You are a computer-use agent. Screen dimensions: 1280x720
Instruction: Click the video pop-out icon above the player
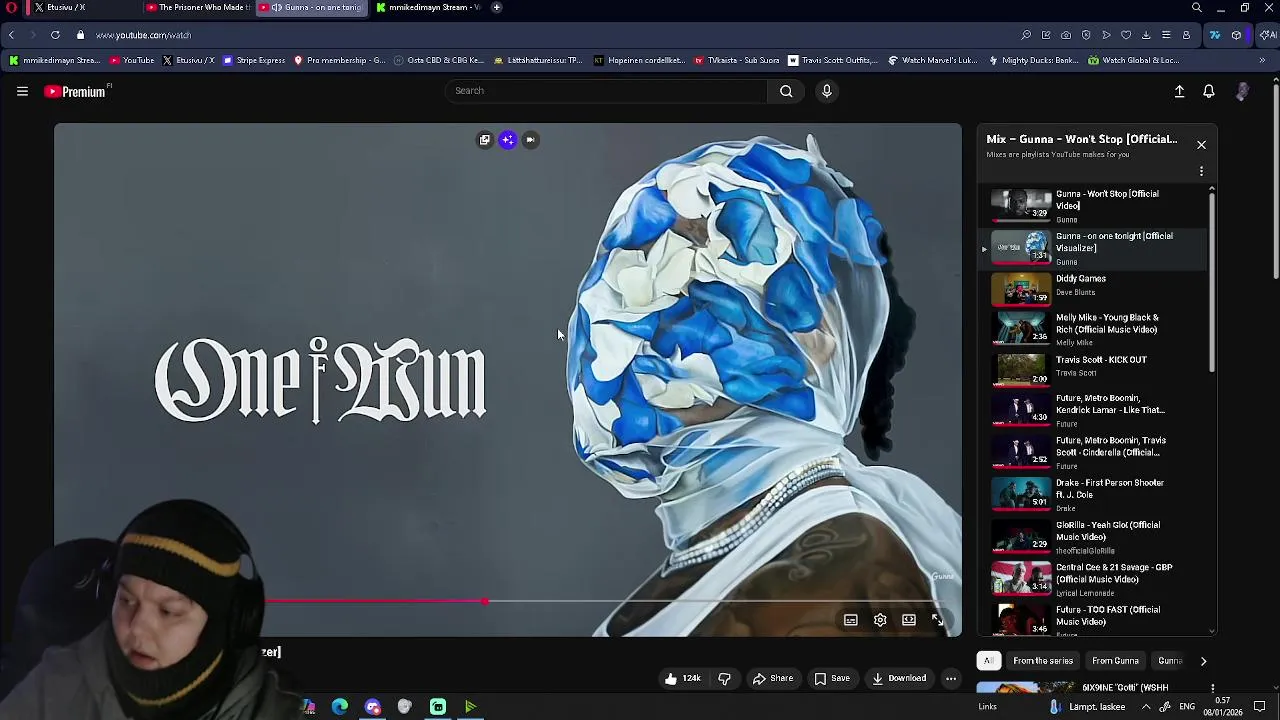coord(485,140)
